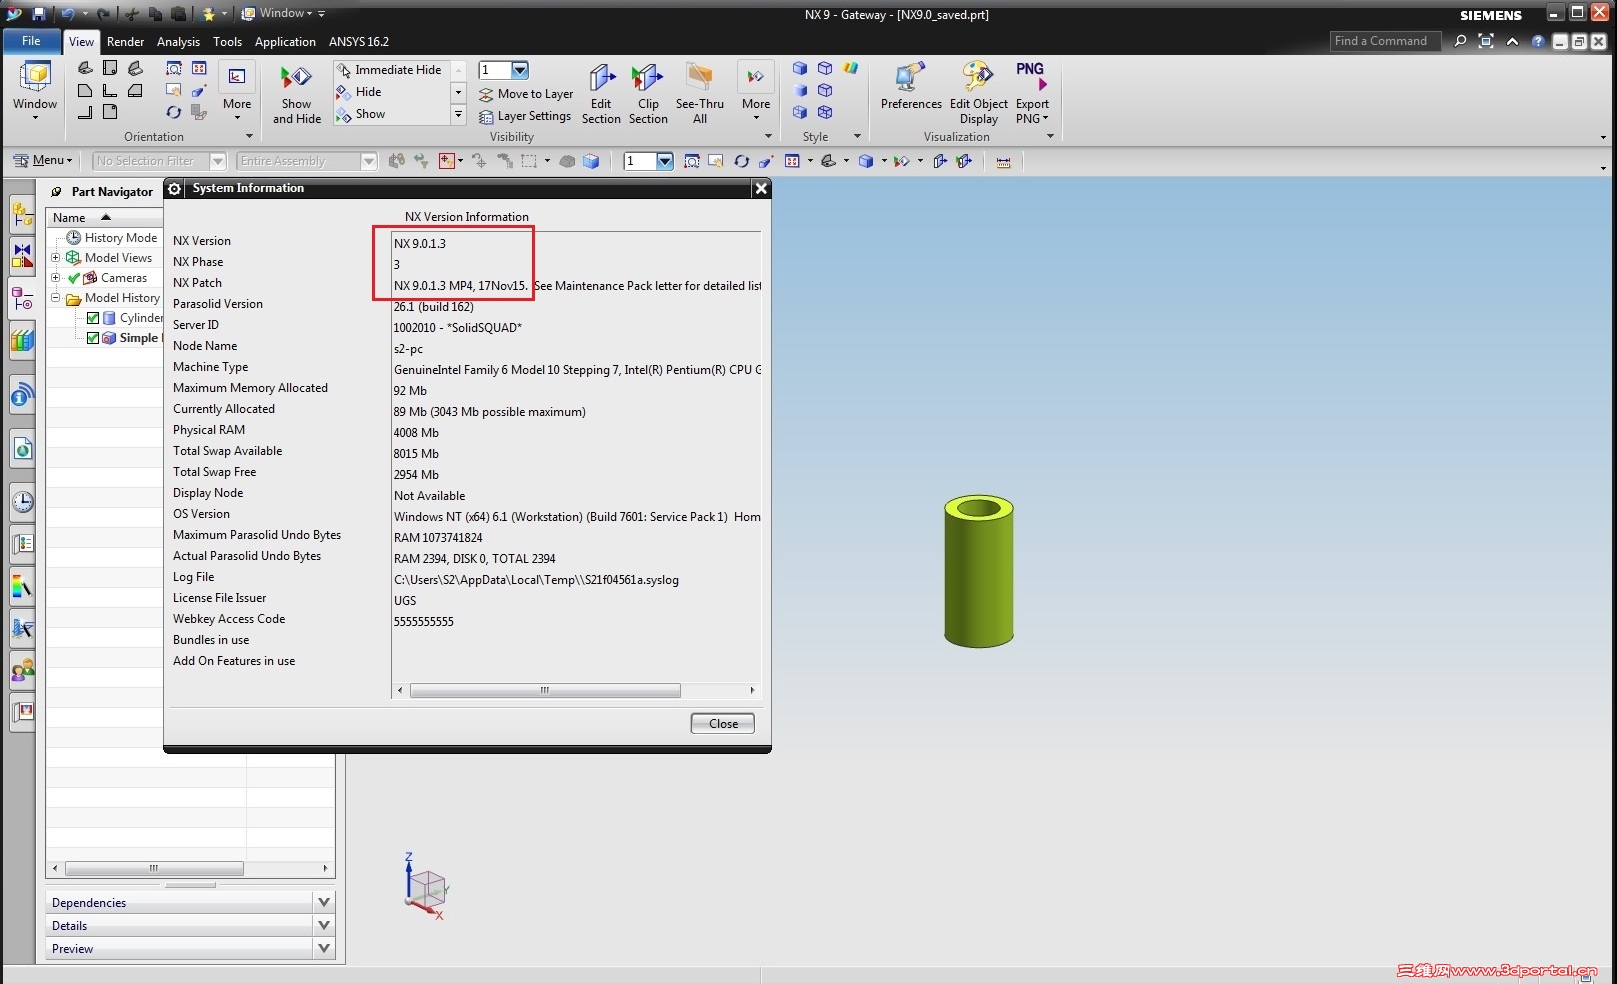Click the Measure ruler icon in the toolbar
Screen dimensions: 1617x984
click(x=1003, y=161)
